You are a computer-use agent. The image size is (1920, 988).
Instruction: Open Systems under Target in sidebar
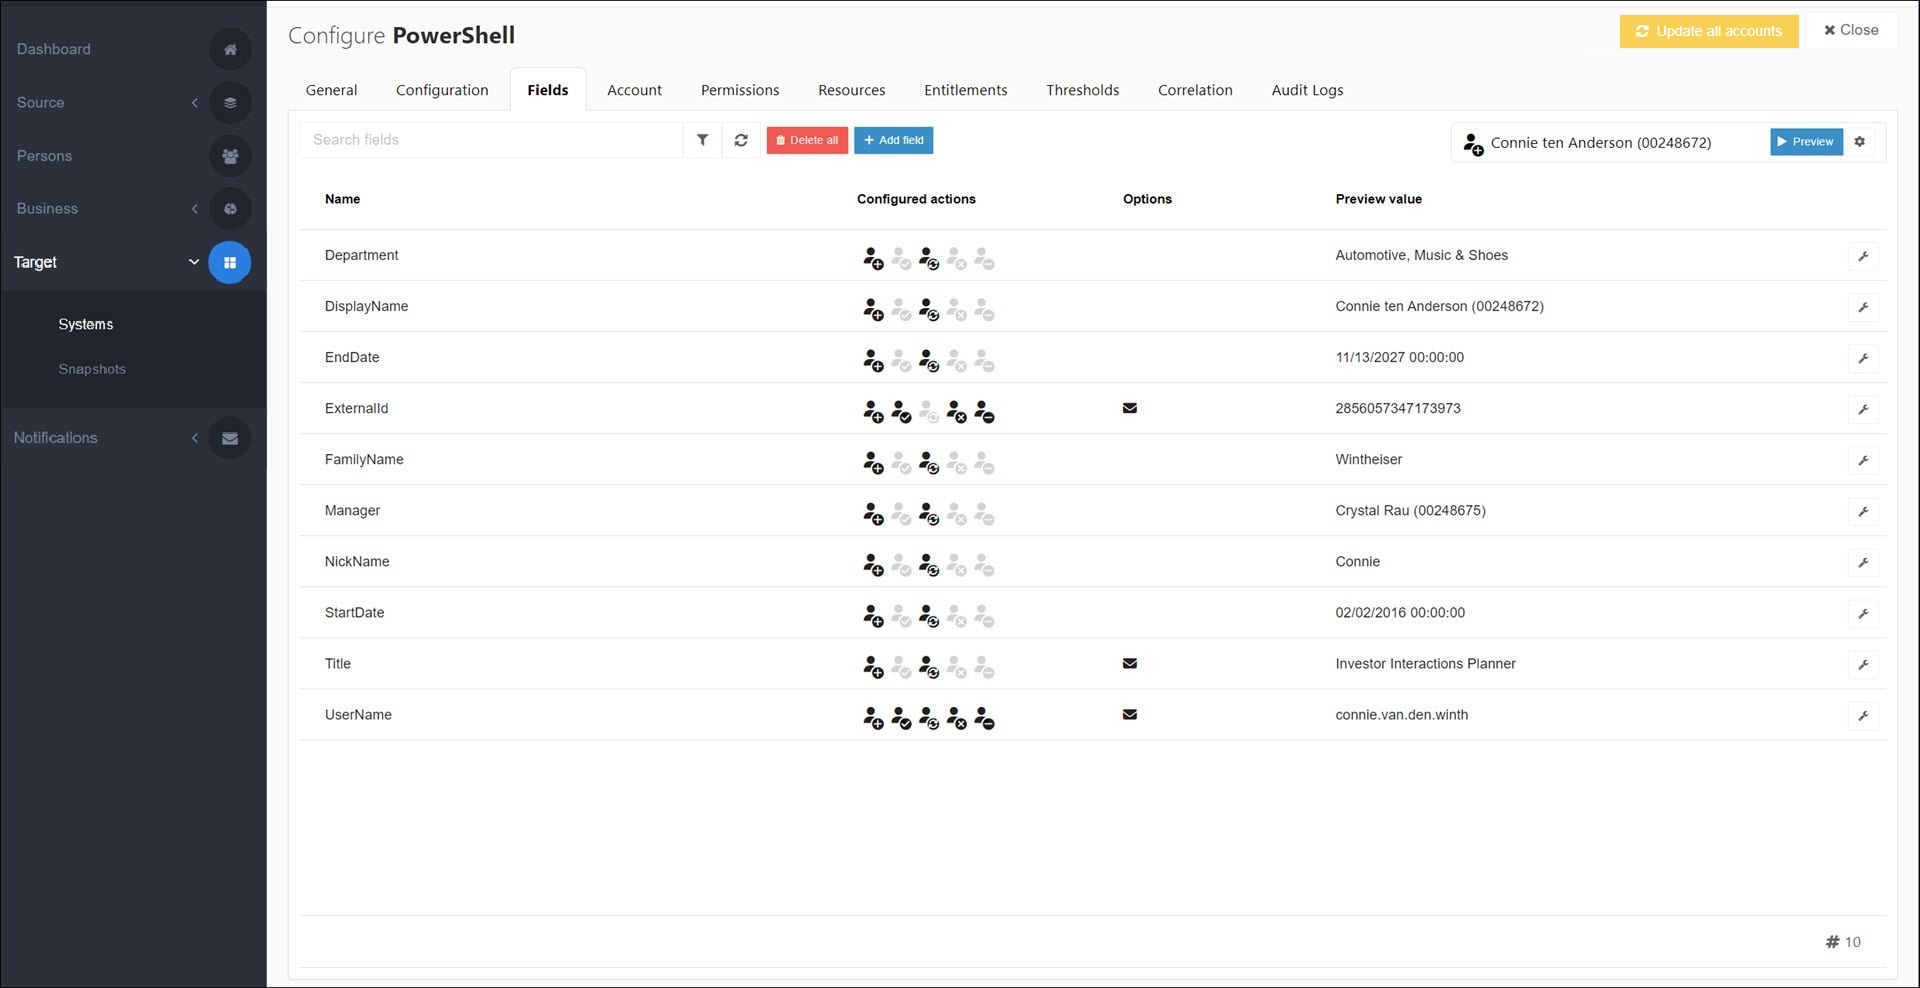pos(86,324)
